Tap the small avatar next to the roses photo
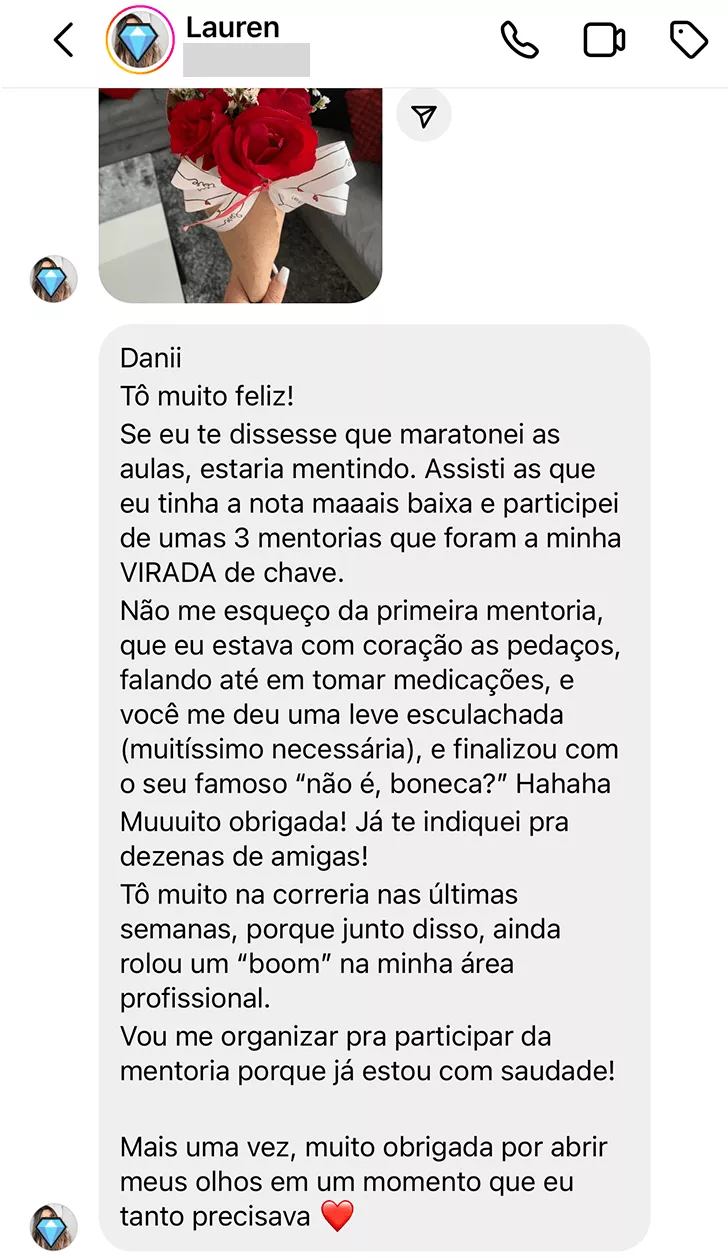 pyautogui.click(x=54, y=279)
